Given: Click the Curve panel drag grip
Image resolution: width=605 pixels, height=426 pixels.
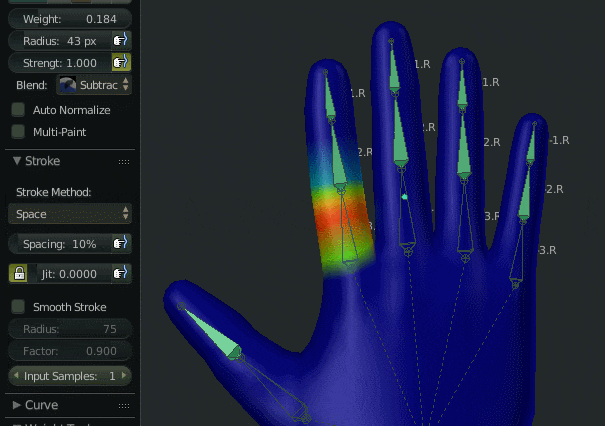Looking at the screenshot, I should tap(124, 406).
